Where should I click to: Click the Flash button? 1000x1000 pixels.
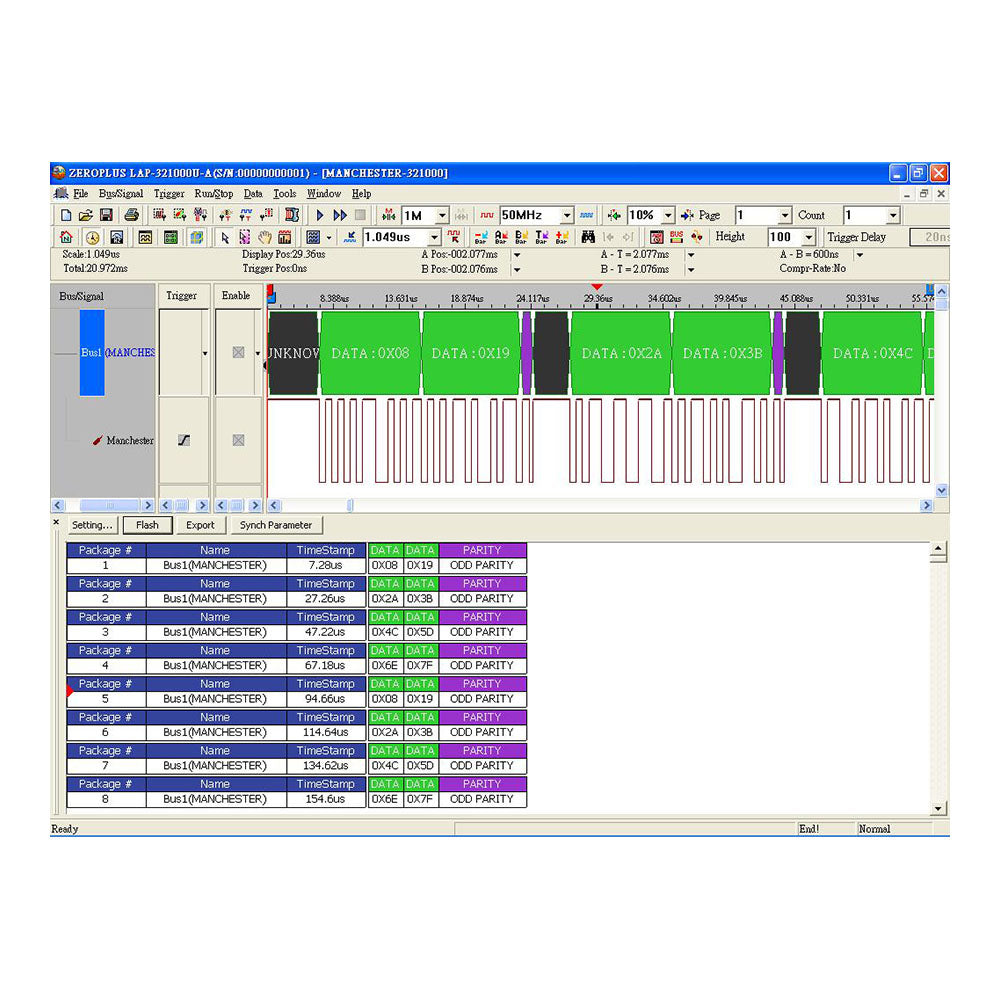pyautogui.click(x=147, y=525)
